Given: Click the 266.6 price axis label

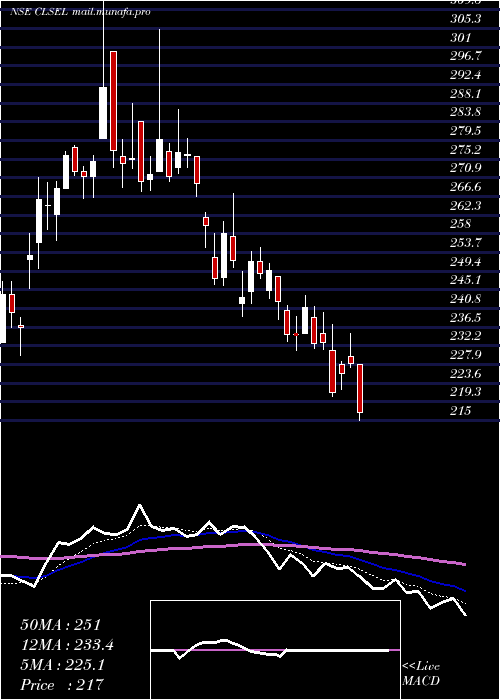Looking at the screenshot, I should pyautogui.click(x=467, y=187).
